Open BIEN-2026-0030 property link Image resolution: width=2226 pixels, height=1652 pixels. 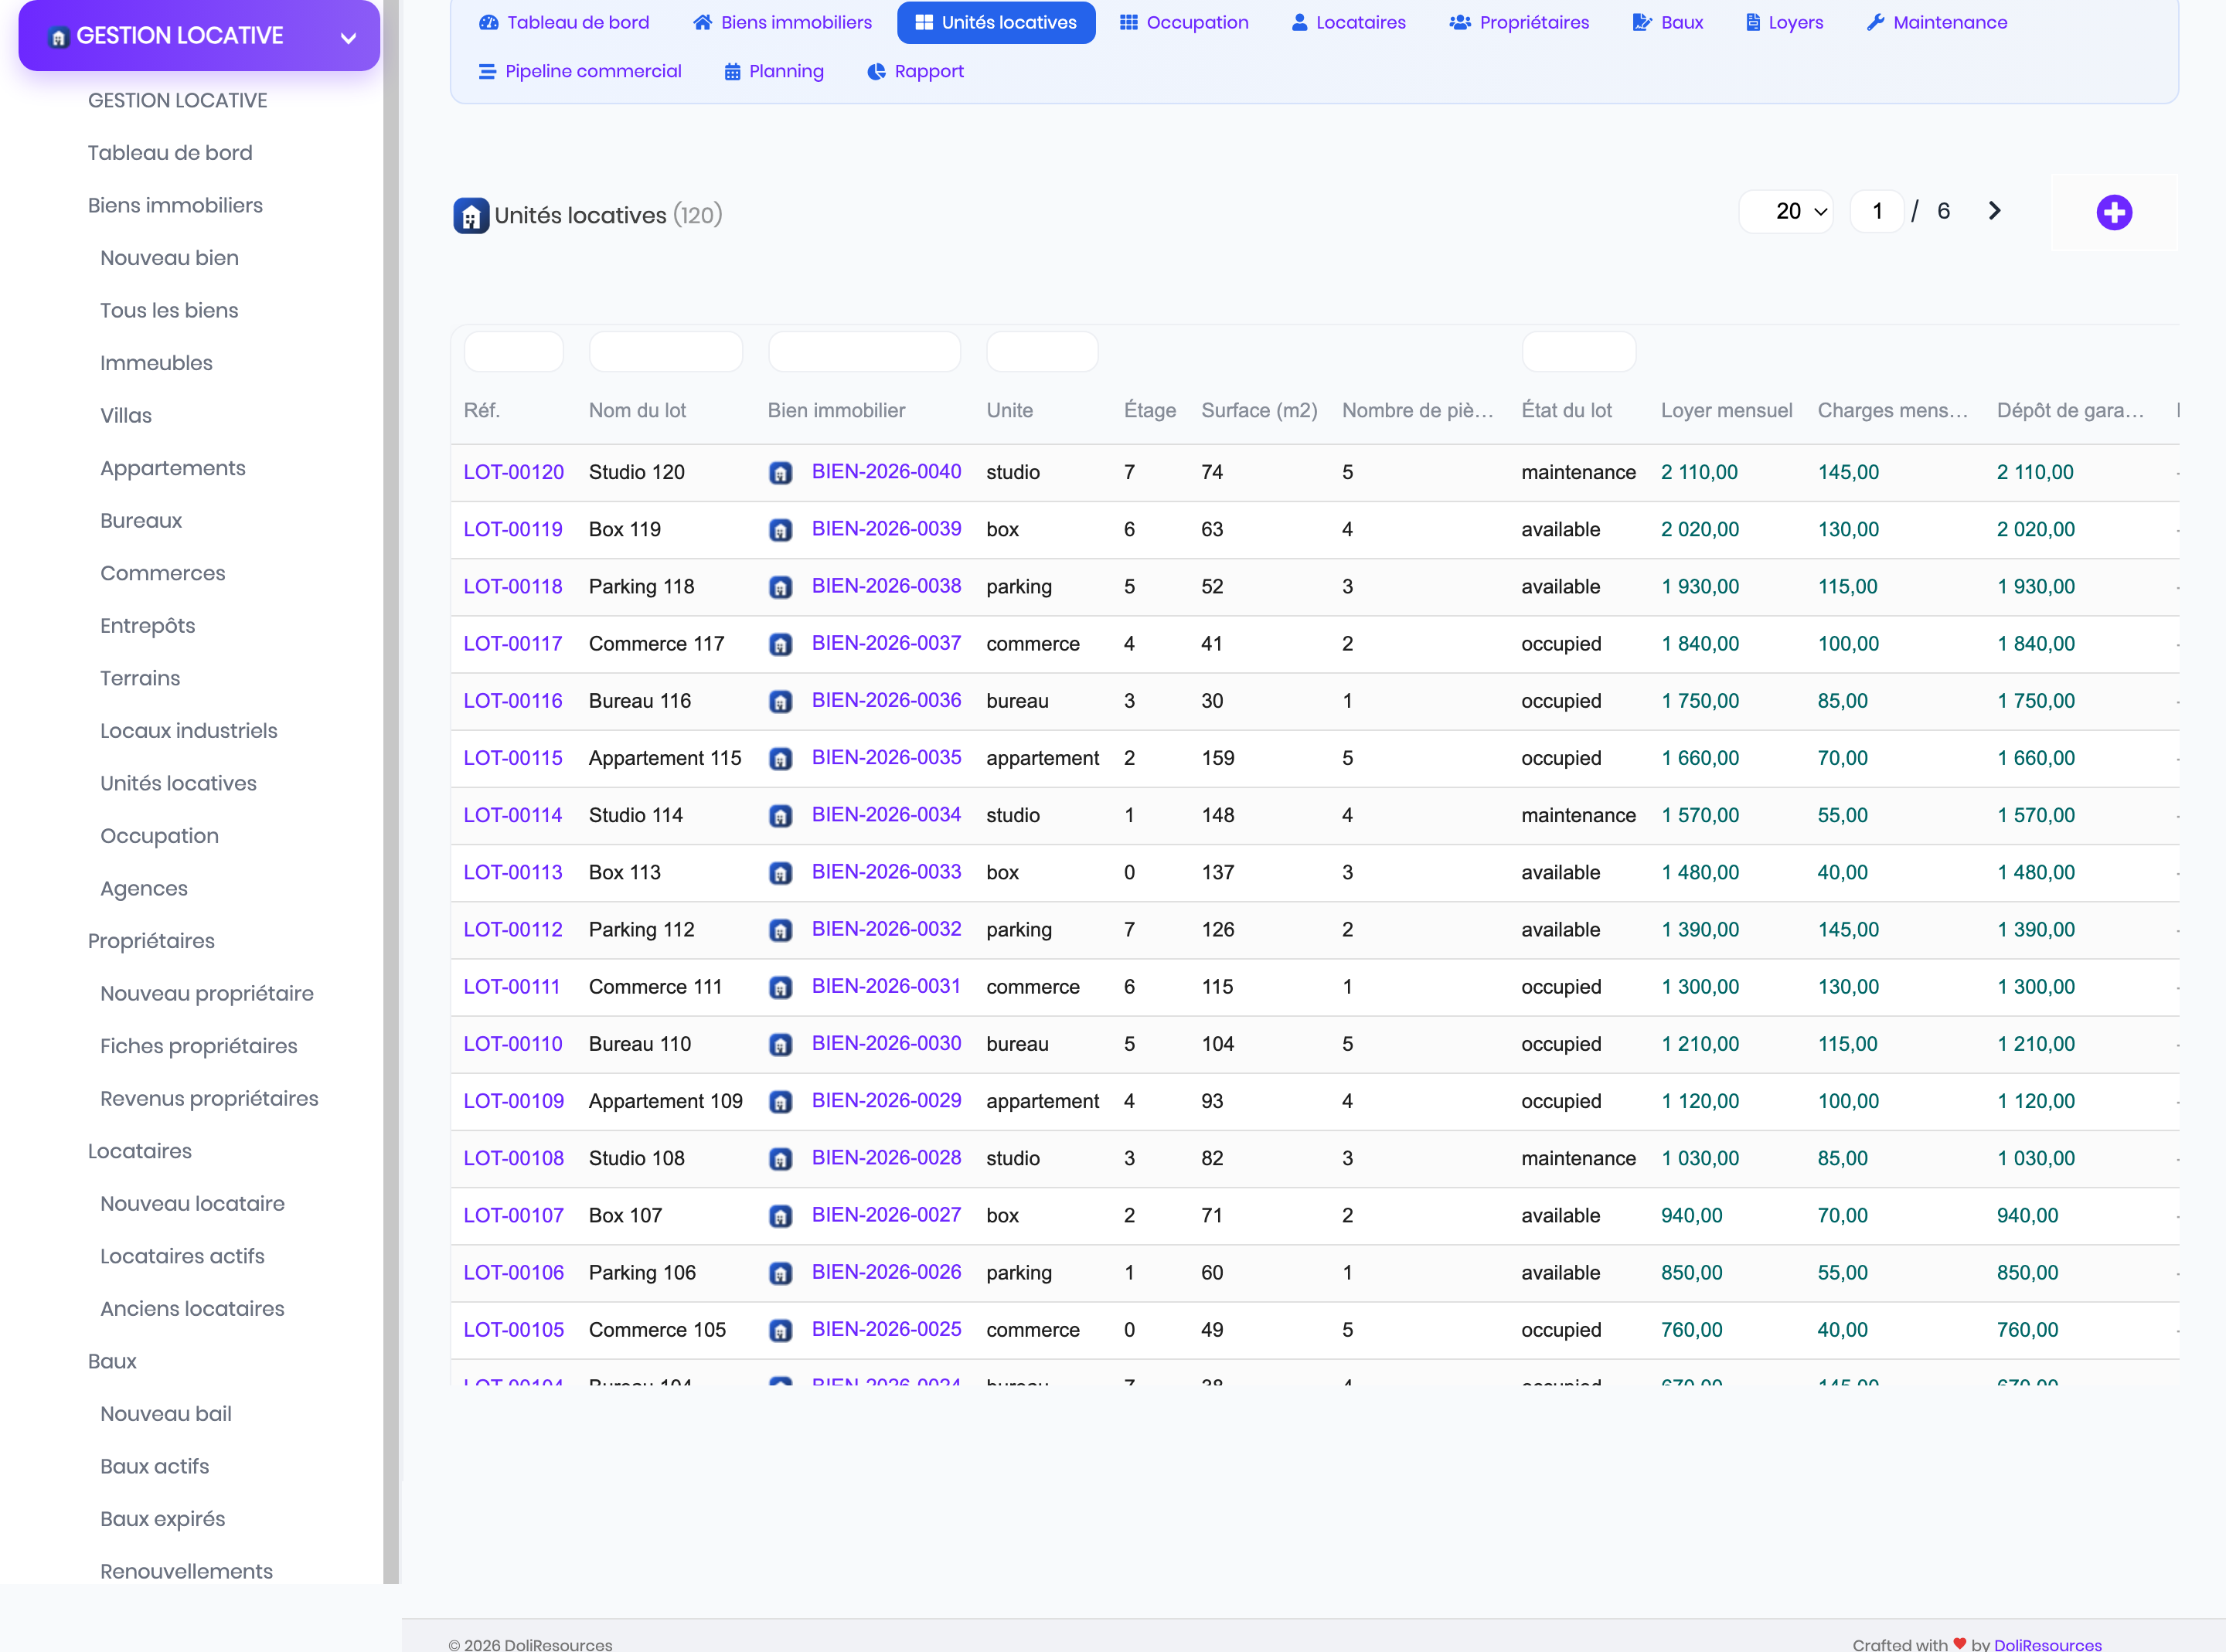point(886,1043)
